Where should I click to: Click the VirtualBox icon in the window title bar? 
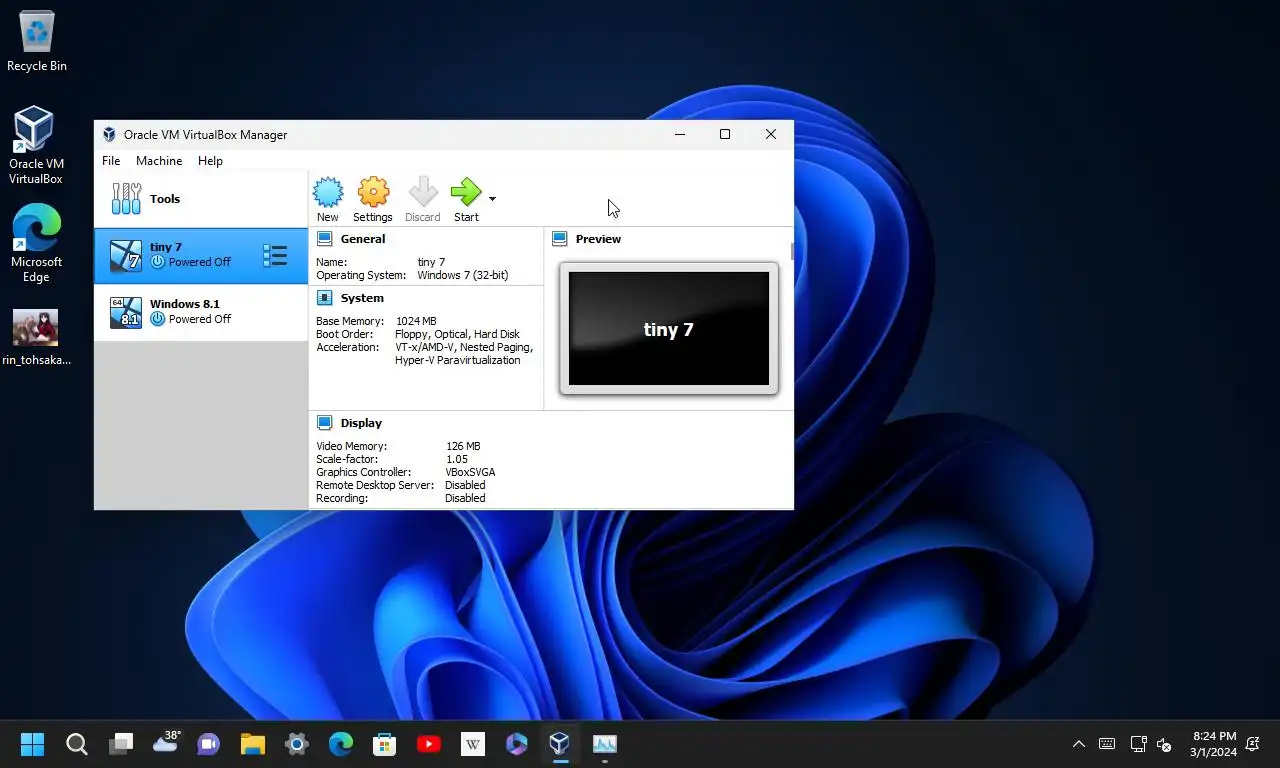point(110,135)
